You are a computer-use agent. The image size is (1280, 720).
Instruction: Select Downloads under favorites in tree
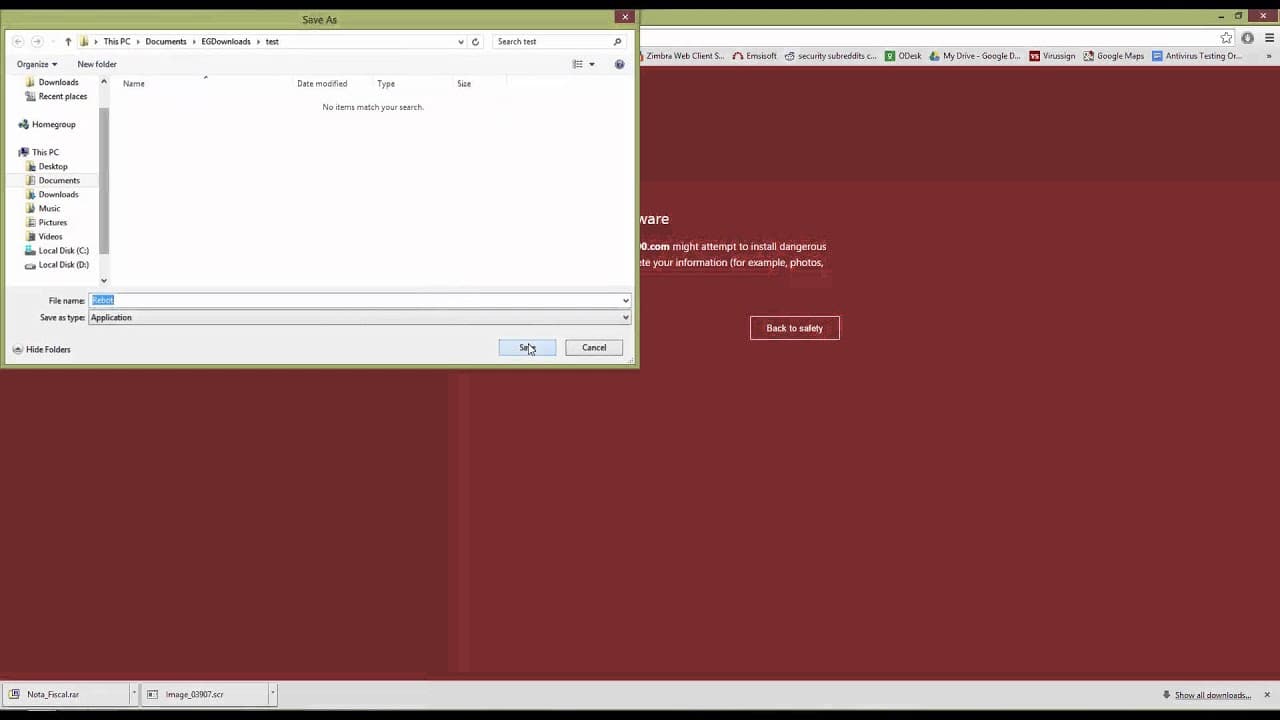click(x=58, y=82)
